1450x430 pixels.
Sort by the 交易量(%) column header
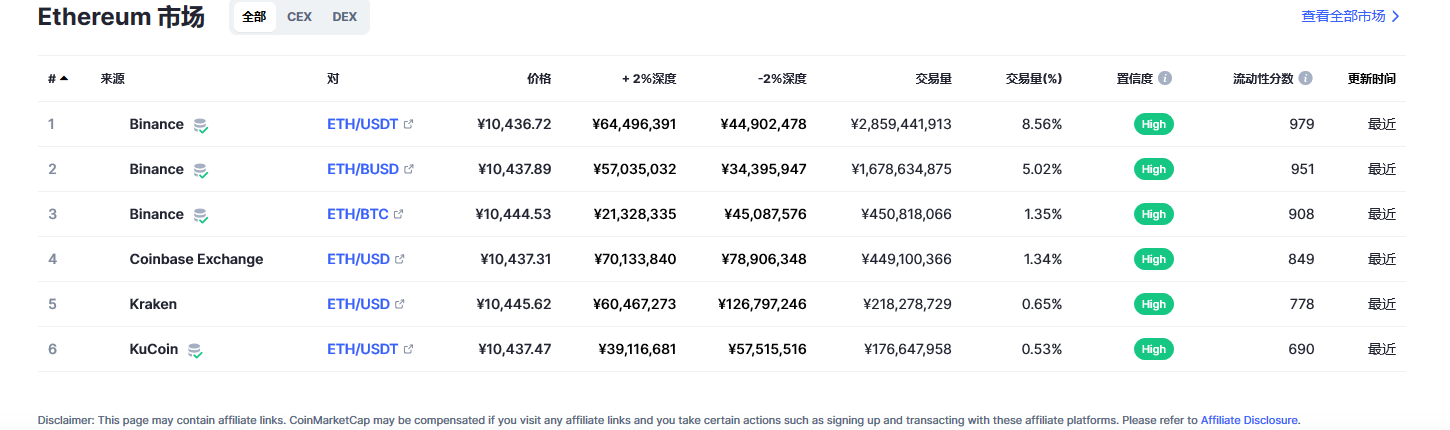1033,78
